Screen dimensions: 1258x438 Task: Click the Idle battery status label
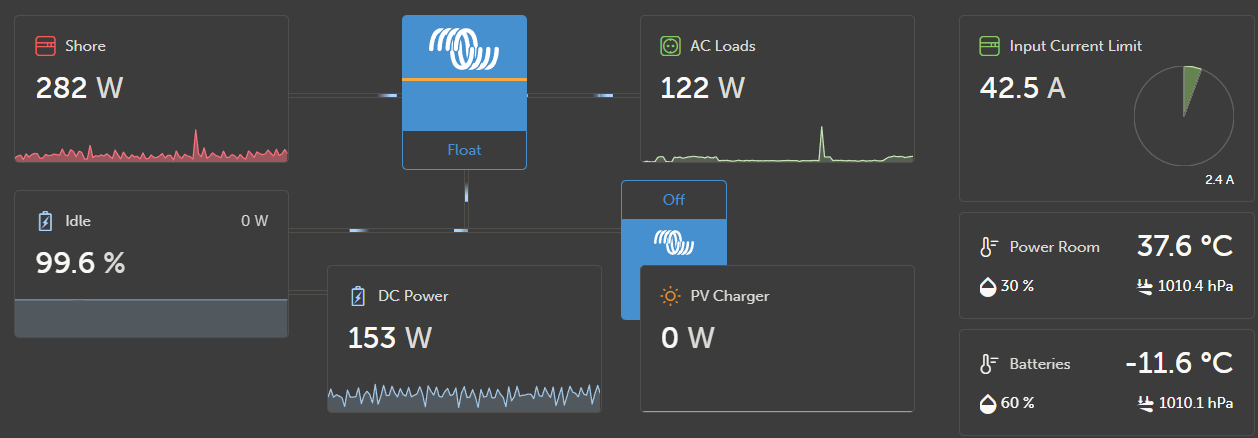coord(78,221)
